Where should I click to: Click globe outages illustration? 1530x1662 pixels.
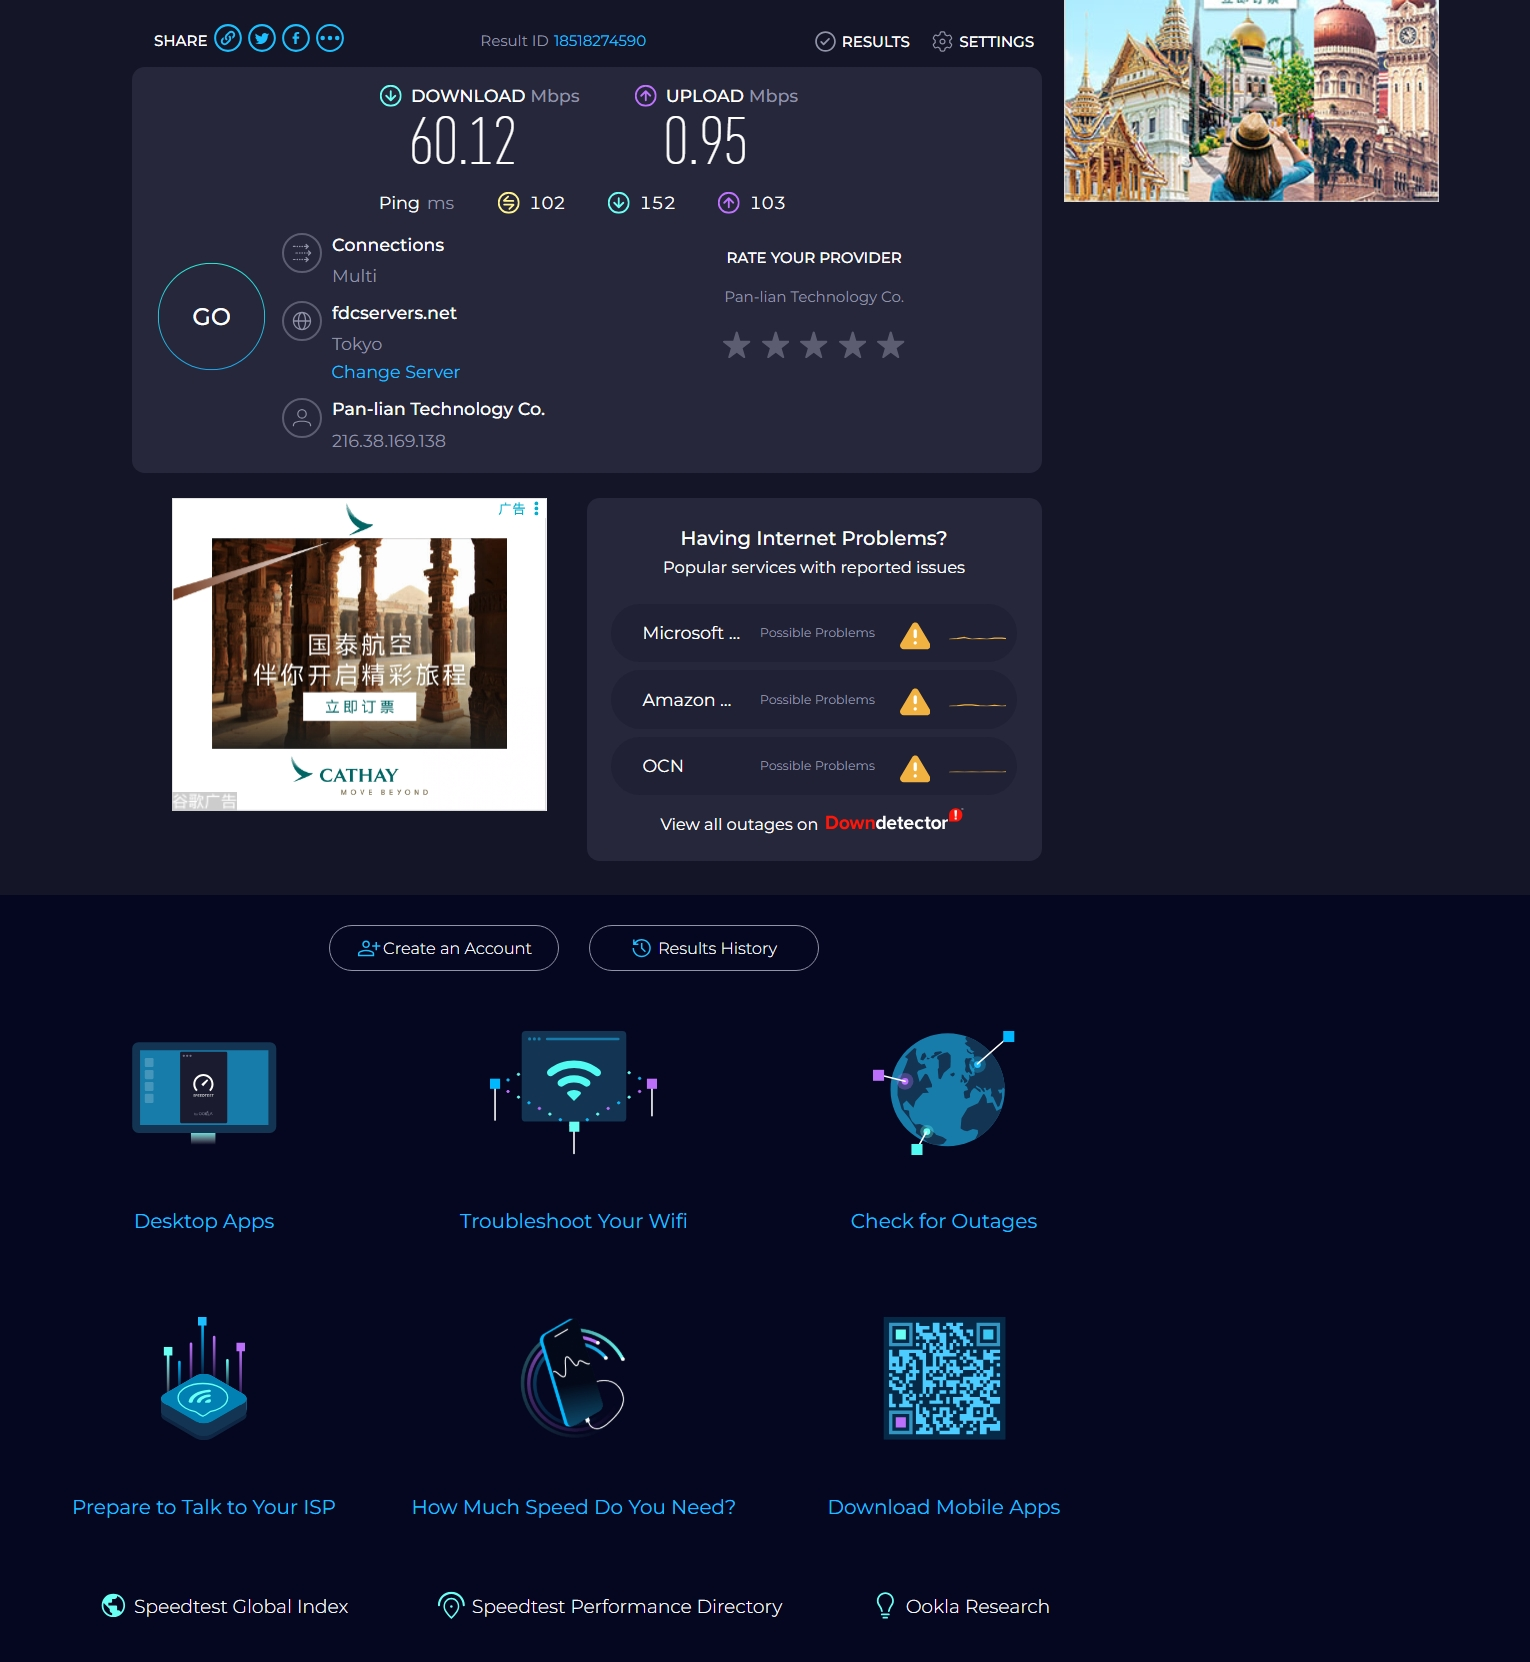pyautogui.click(x=944, y=1092)
